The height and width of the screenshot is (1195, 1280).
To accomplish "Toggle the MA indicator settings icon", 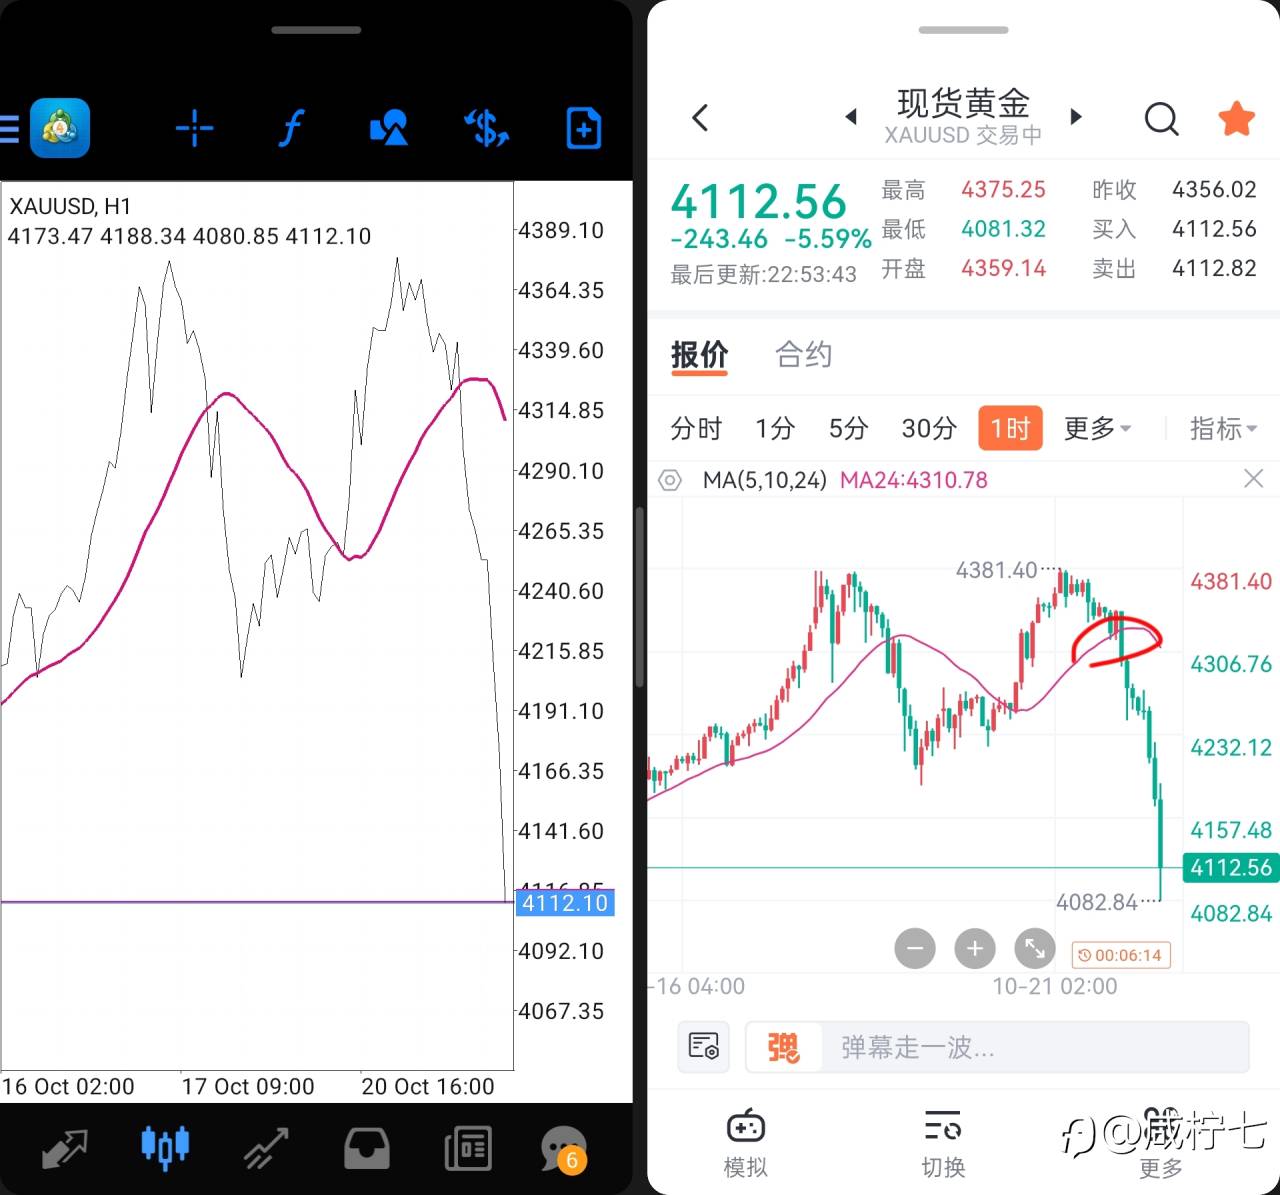I will click(x=670, y=481).
